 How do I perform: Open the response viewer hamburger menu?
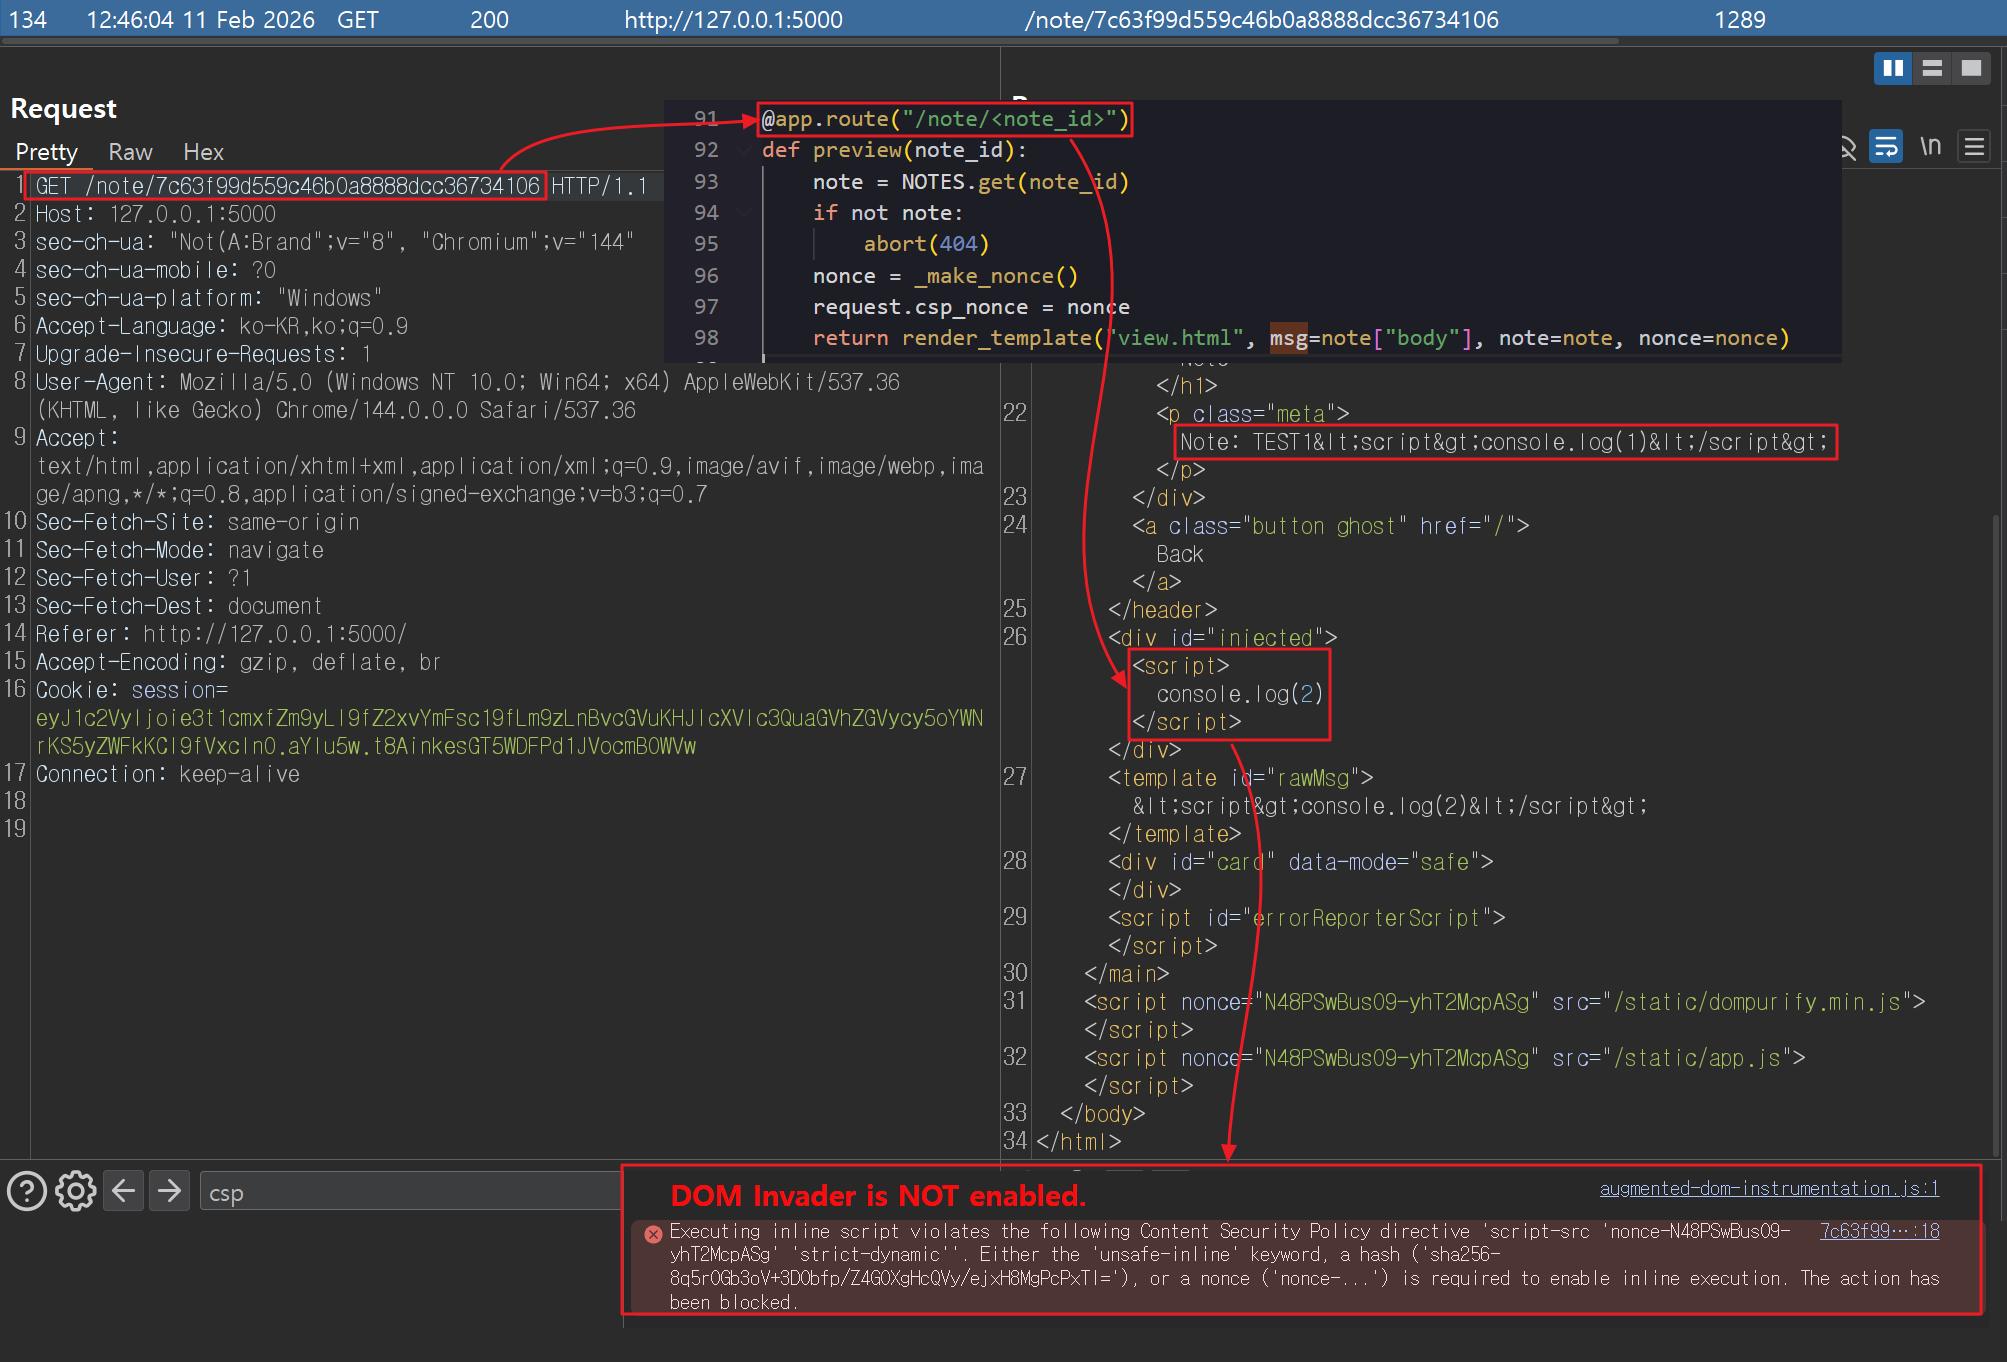coord(1974,148)
